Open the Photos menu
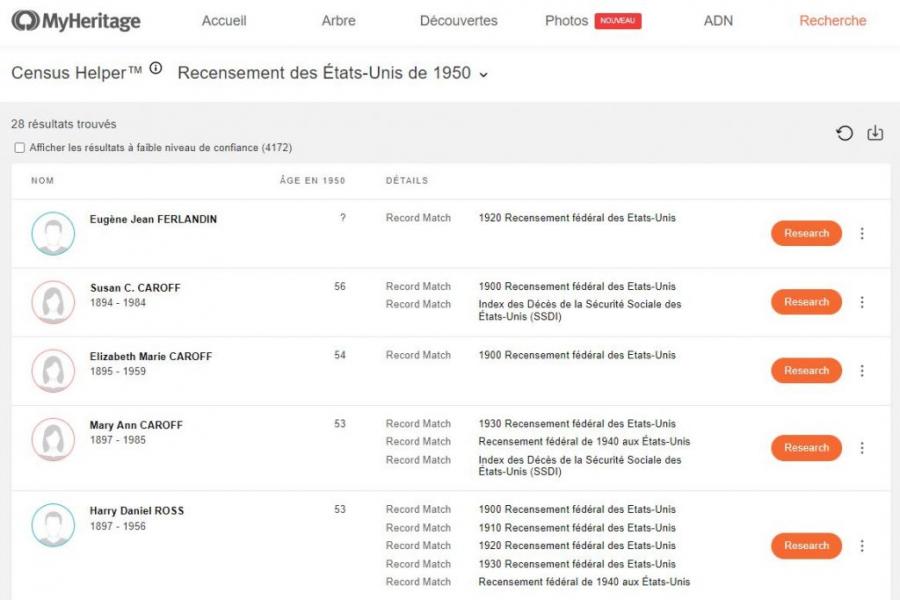 (x=567, y=21)
